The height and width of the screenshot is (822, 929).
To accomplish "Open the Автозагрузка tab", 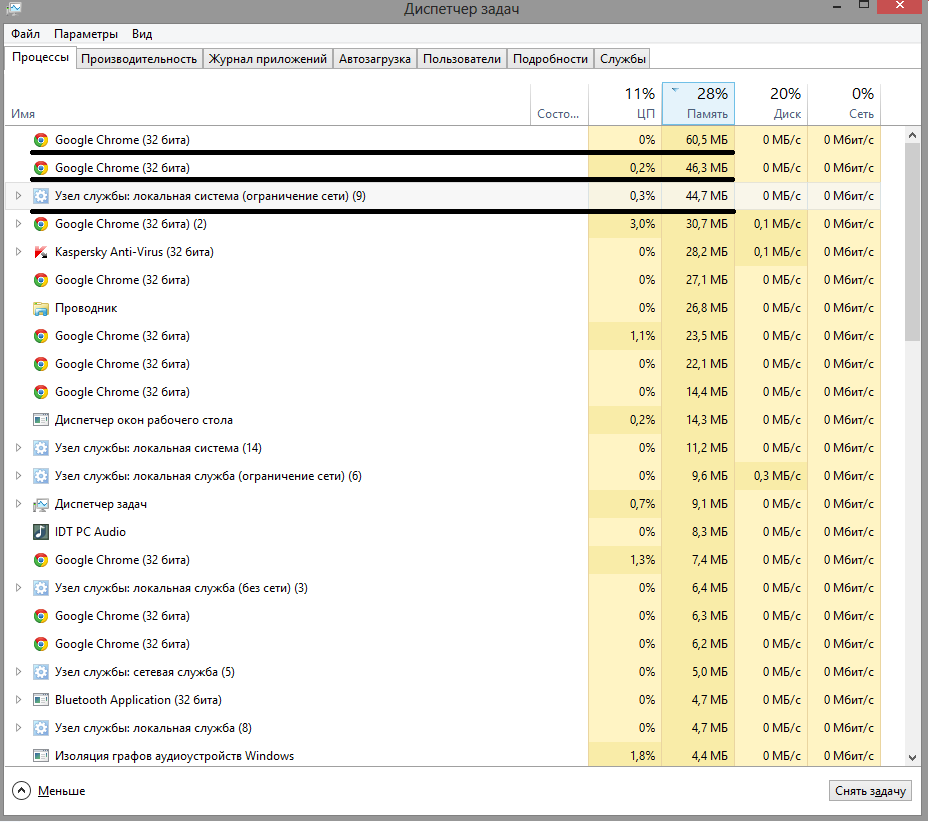I will [375, 59].
